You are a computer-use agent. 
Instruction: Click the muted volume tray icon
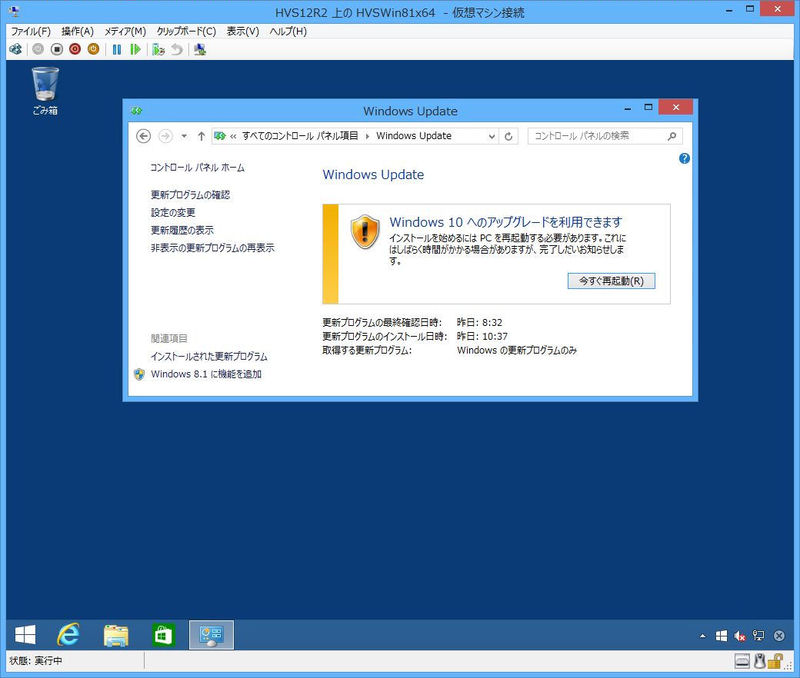tap(740, 636)
